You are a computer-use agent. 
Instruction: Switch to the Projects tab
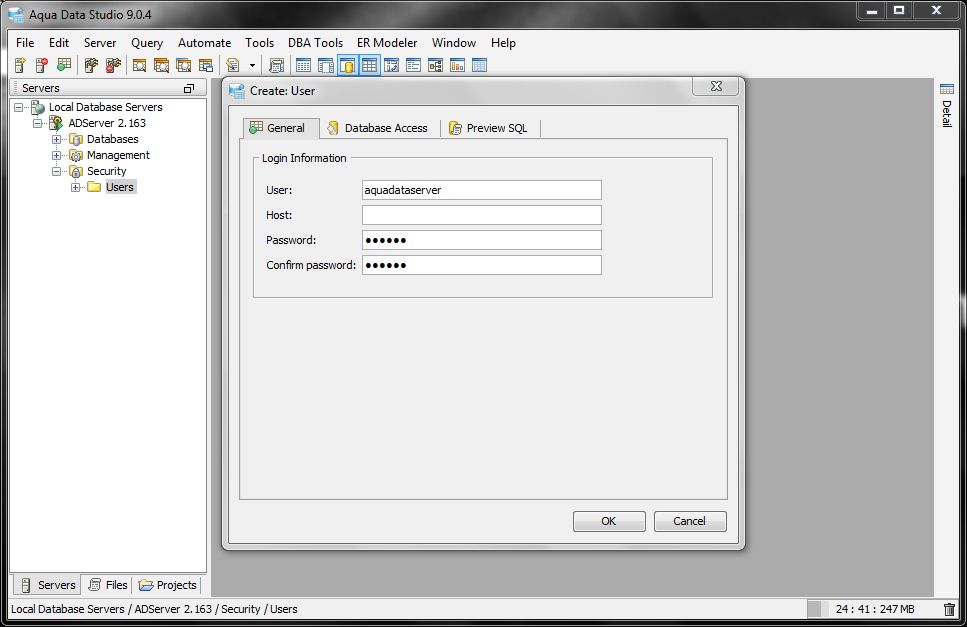tap(167, 584)
